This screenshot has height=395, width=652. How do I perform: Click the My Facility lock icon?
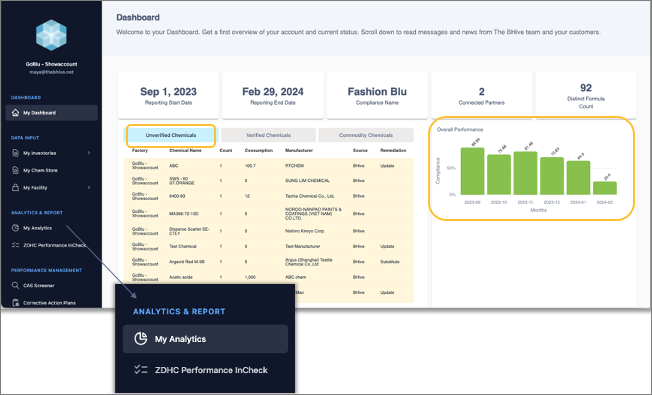point(15,188)
